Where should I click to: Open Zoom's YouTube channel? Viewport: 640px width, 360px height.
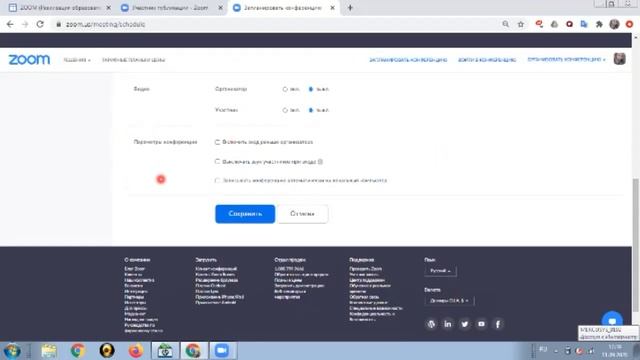pos(481,324)
